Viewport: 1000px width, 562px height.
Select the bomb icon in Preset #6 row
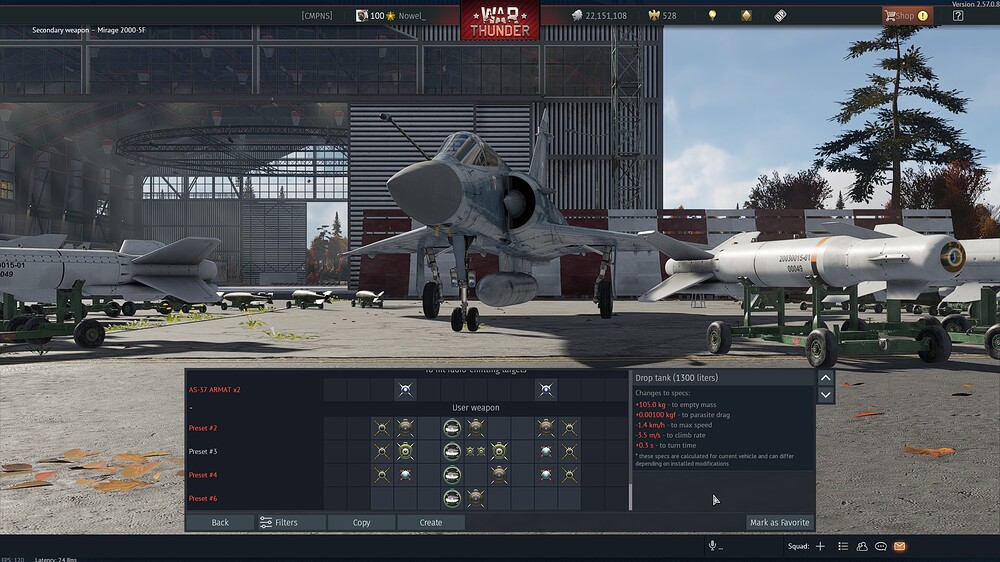476,498
